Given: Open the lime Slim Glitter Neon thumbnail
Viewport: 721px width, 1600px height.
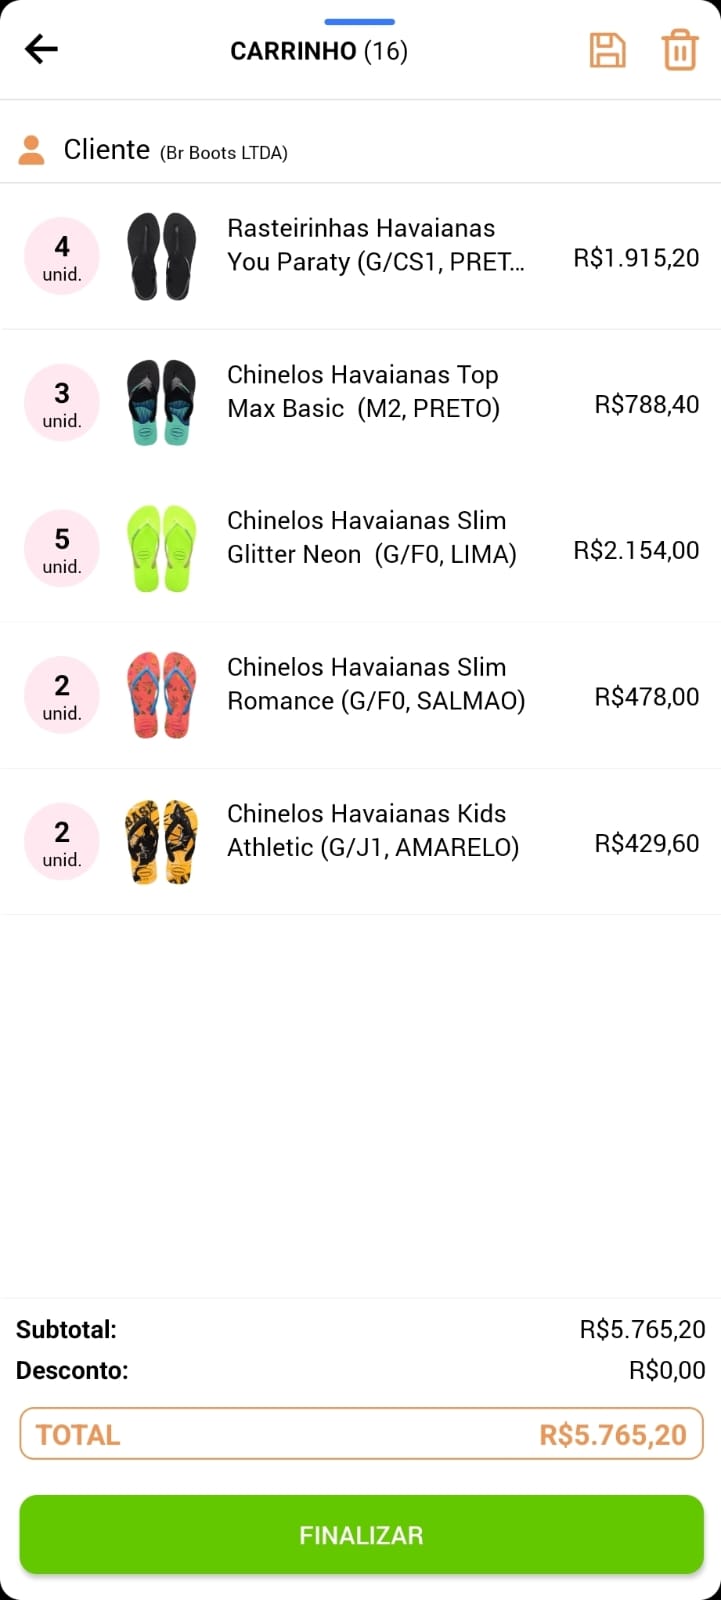Looking at the screenshot, I should [161, 549].
